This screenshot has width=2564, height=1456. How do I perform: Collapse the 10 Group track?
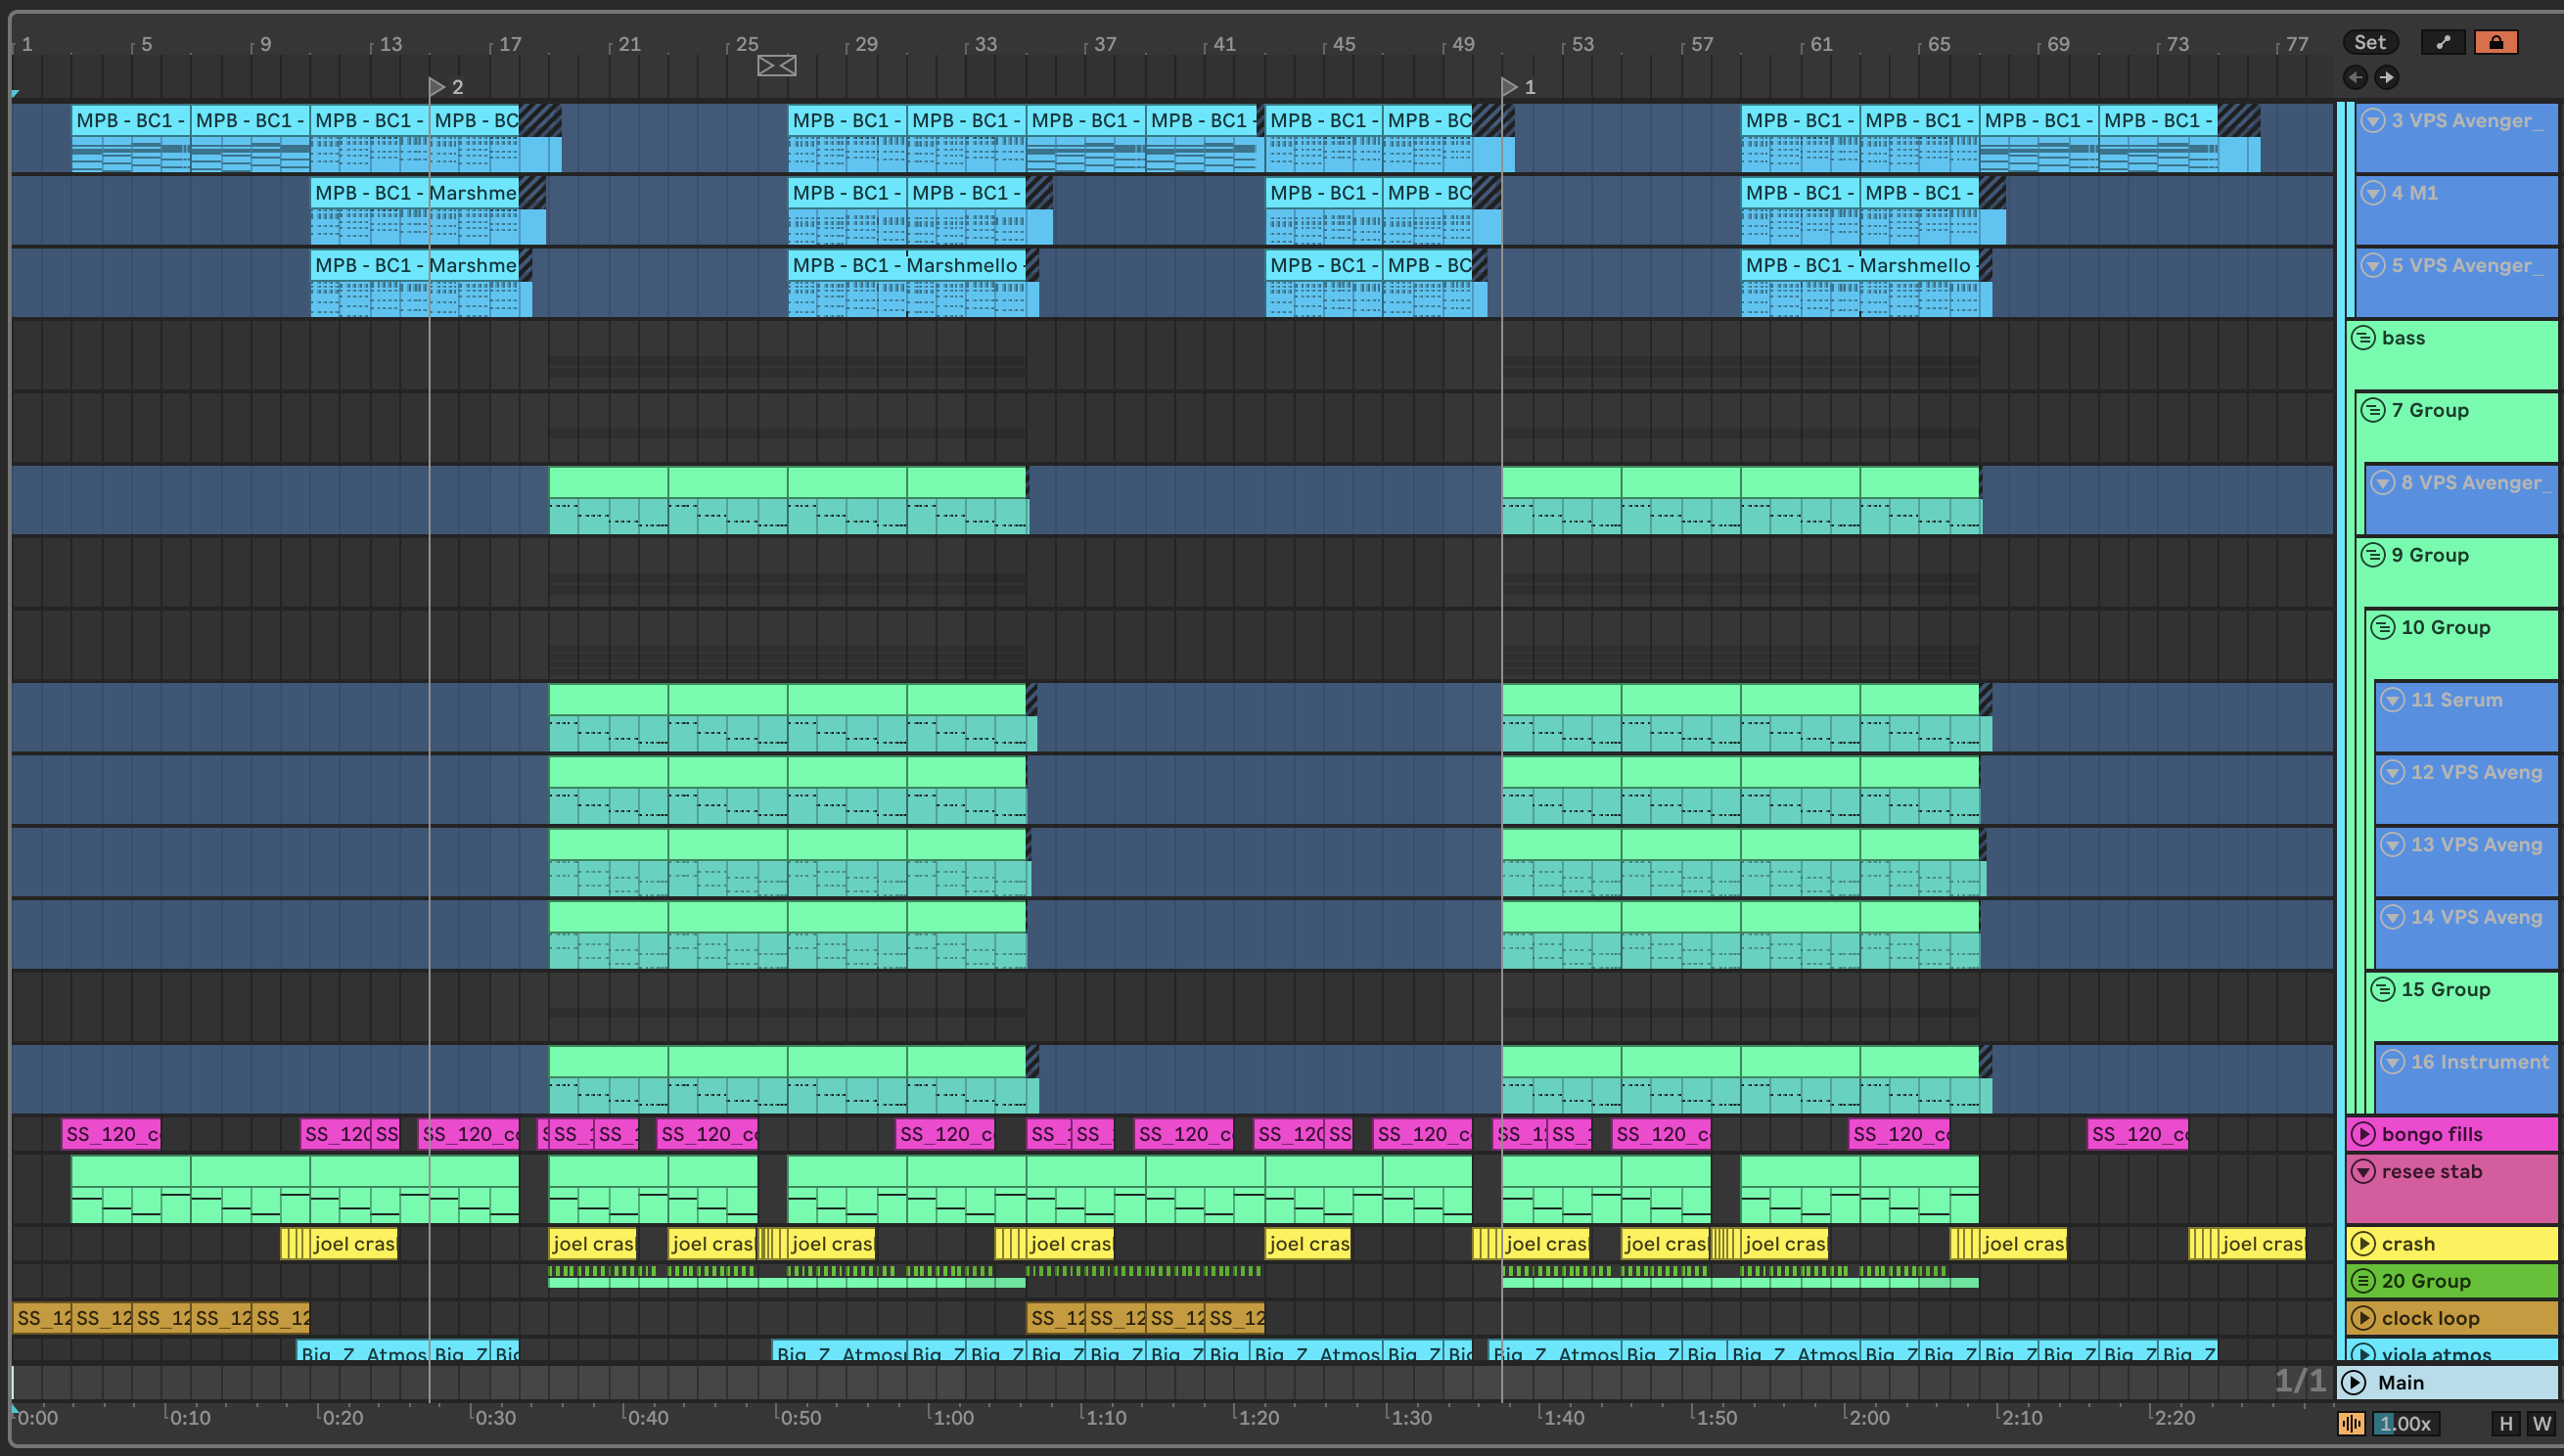(2382, 627)
